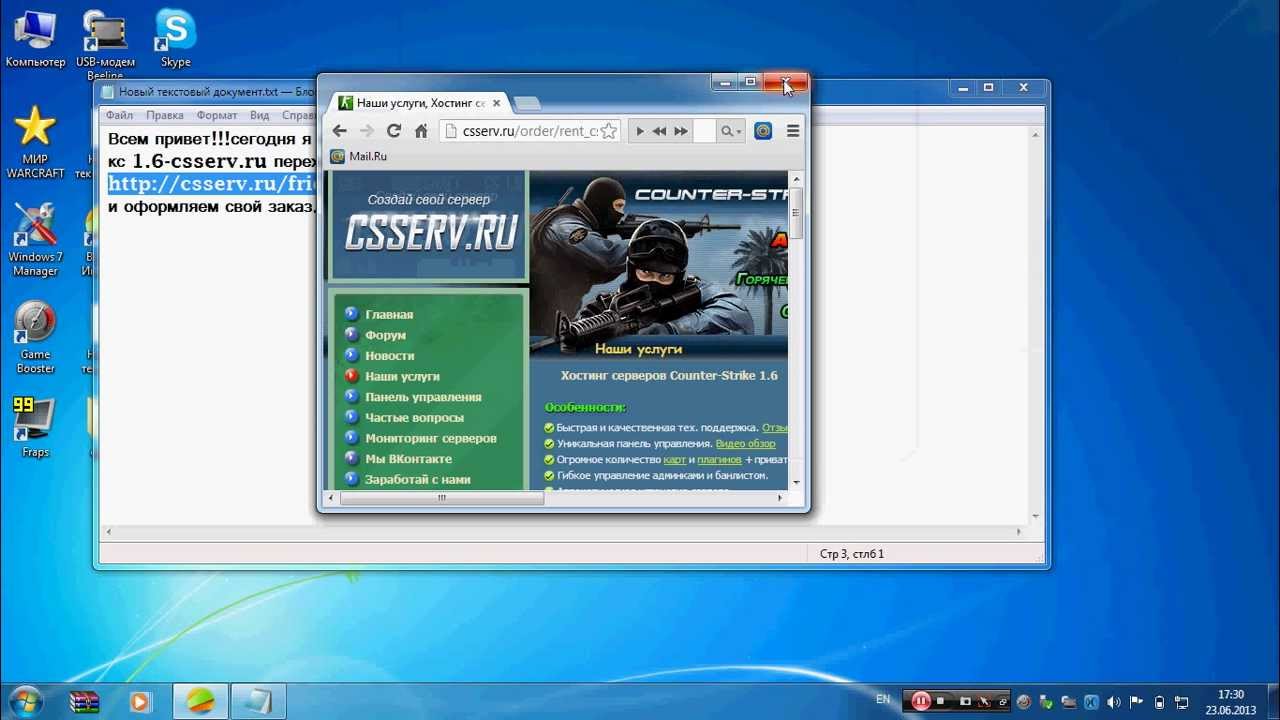Open the 'Файл' menu in Notepad
Image resolution: width=1280 pixels, height=720 pixels.
[119, 115]
